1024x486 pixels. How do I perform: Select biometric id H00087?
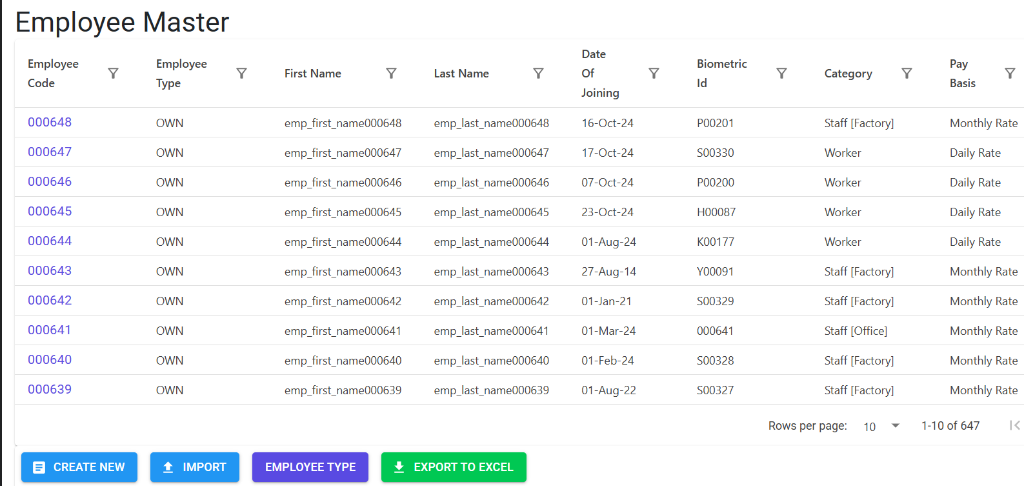pos(716,212)
